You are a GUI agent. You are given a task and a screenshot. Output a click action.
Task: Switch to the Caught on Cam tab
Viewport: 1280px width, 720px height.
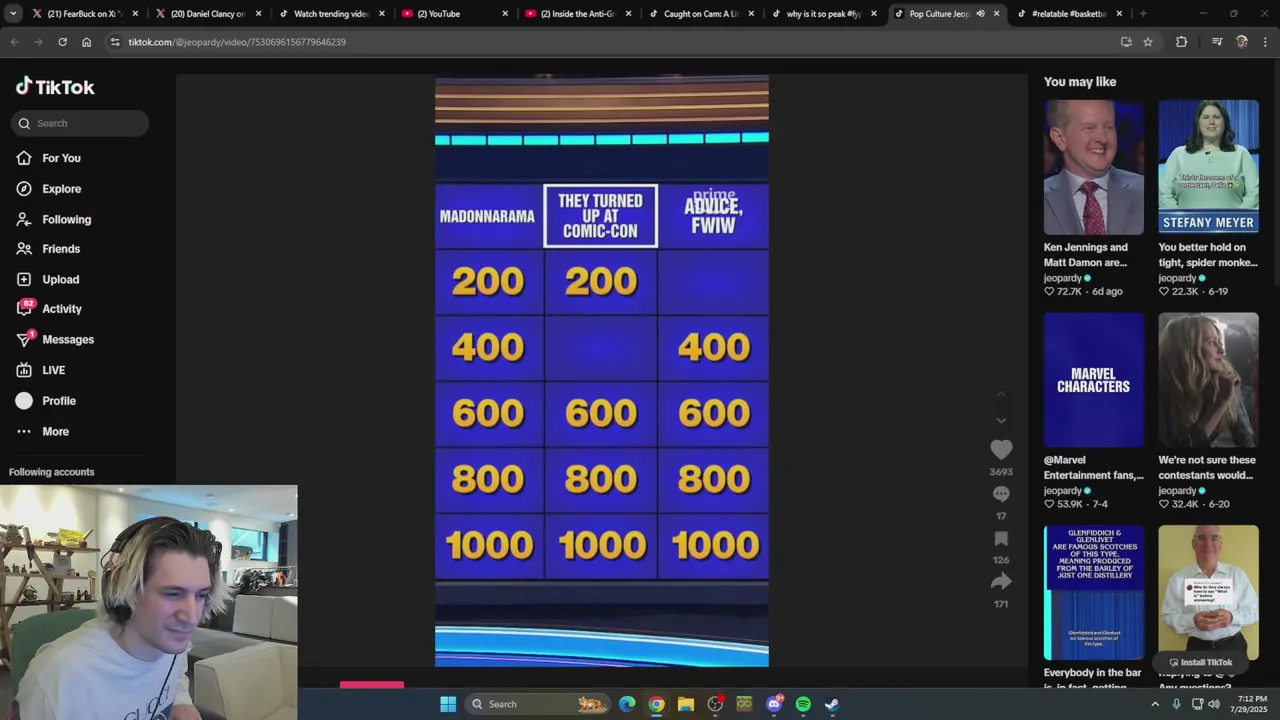coord(700,14)
